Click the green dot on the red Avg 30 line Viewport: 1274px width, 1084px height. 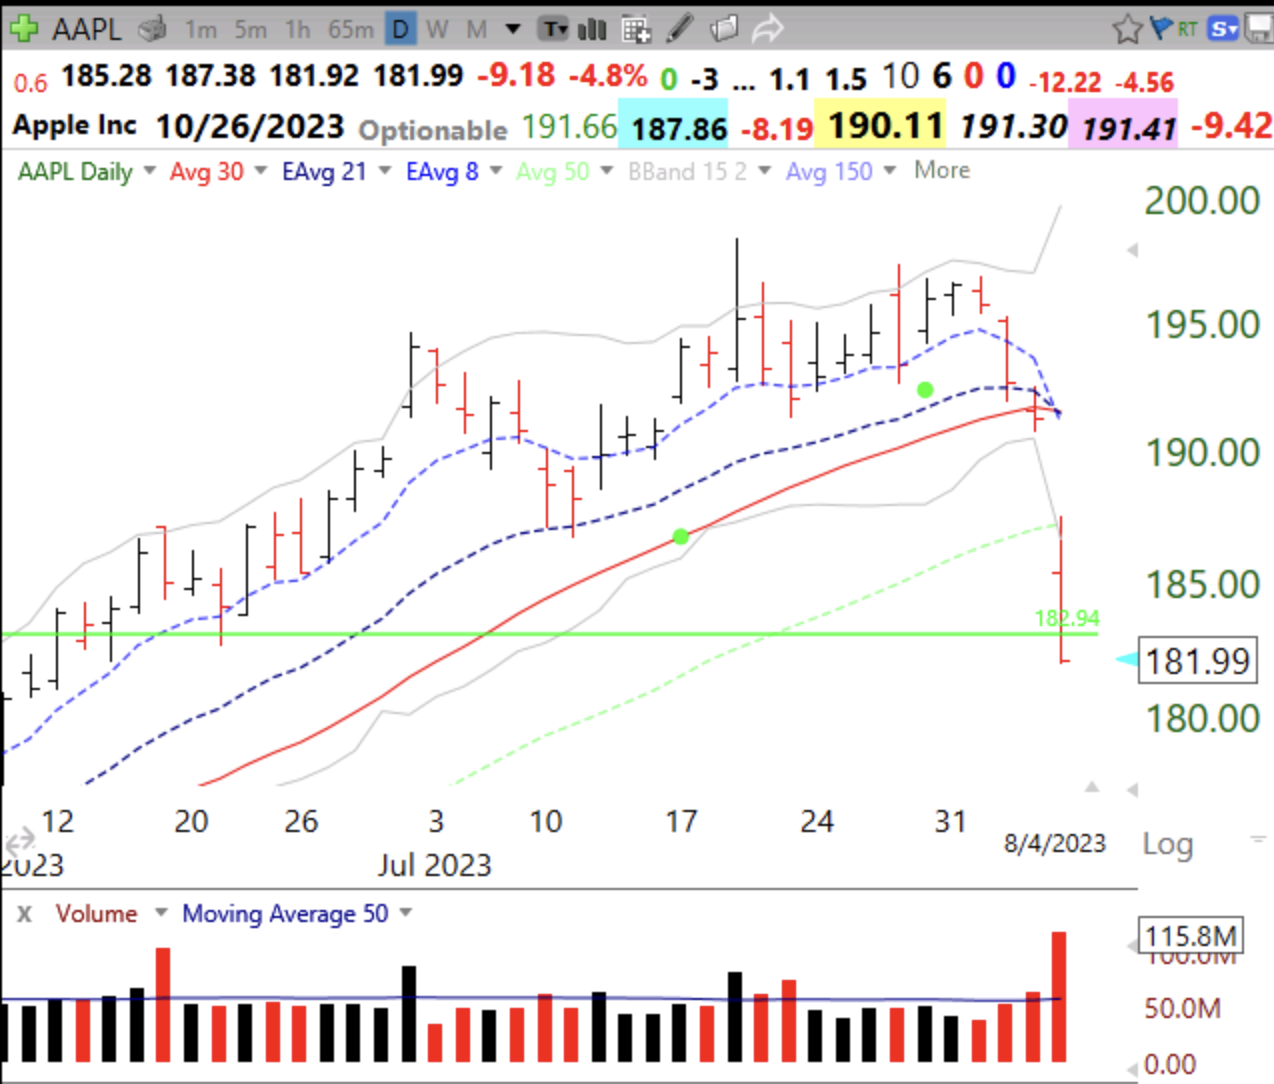tap(681, 537)
